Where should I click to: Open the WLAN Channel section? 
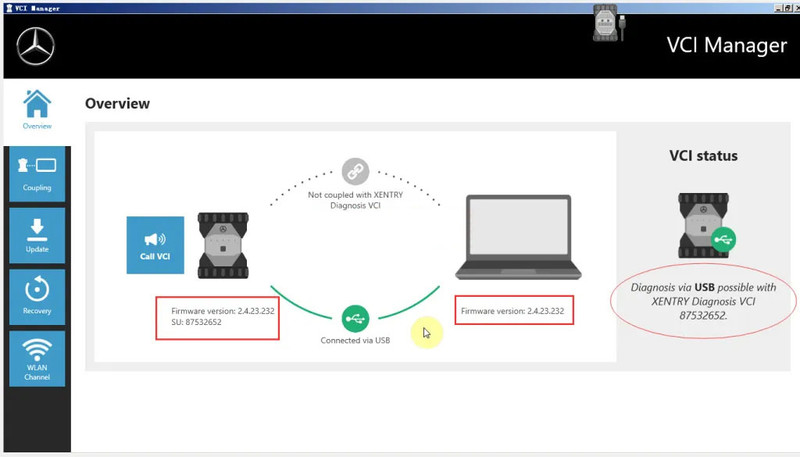[x=37, y=359]
